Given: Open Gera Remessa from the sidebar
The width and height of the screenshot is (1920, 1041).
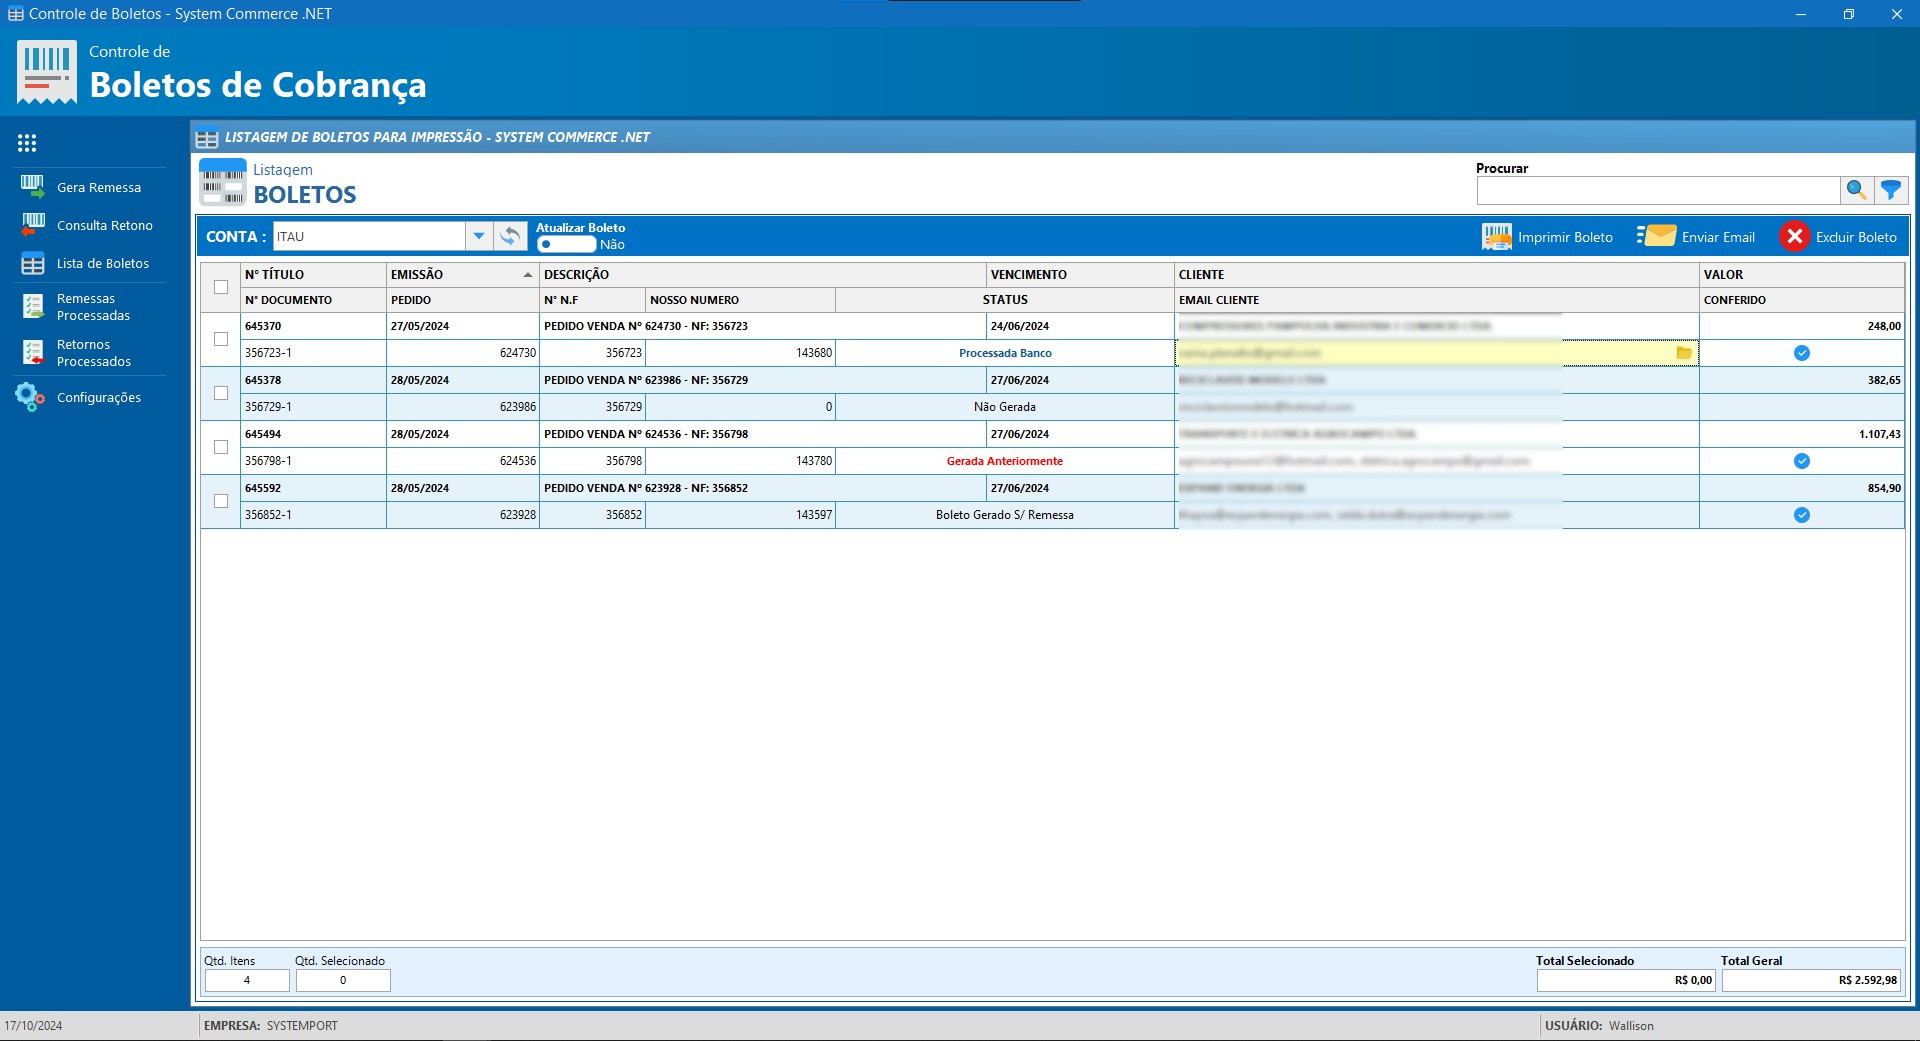Looking at the screenshot, I should [x=98, y=187].
